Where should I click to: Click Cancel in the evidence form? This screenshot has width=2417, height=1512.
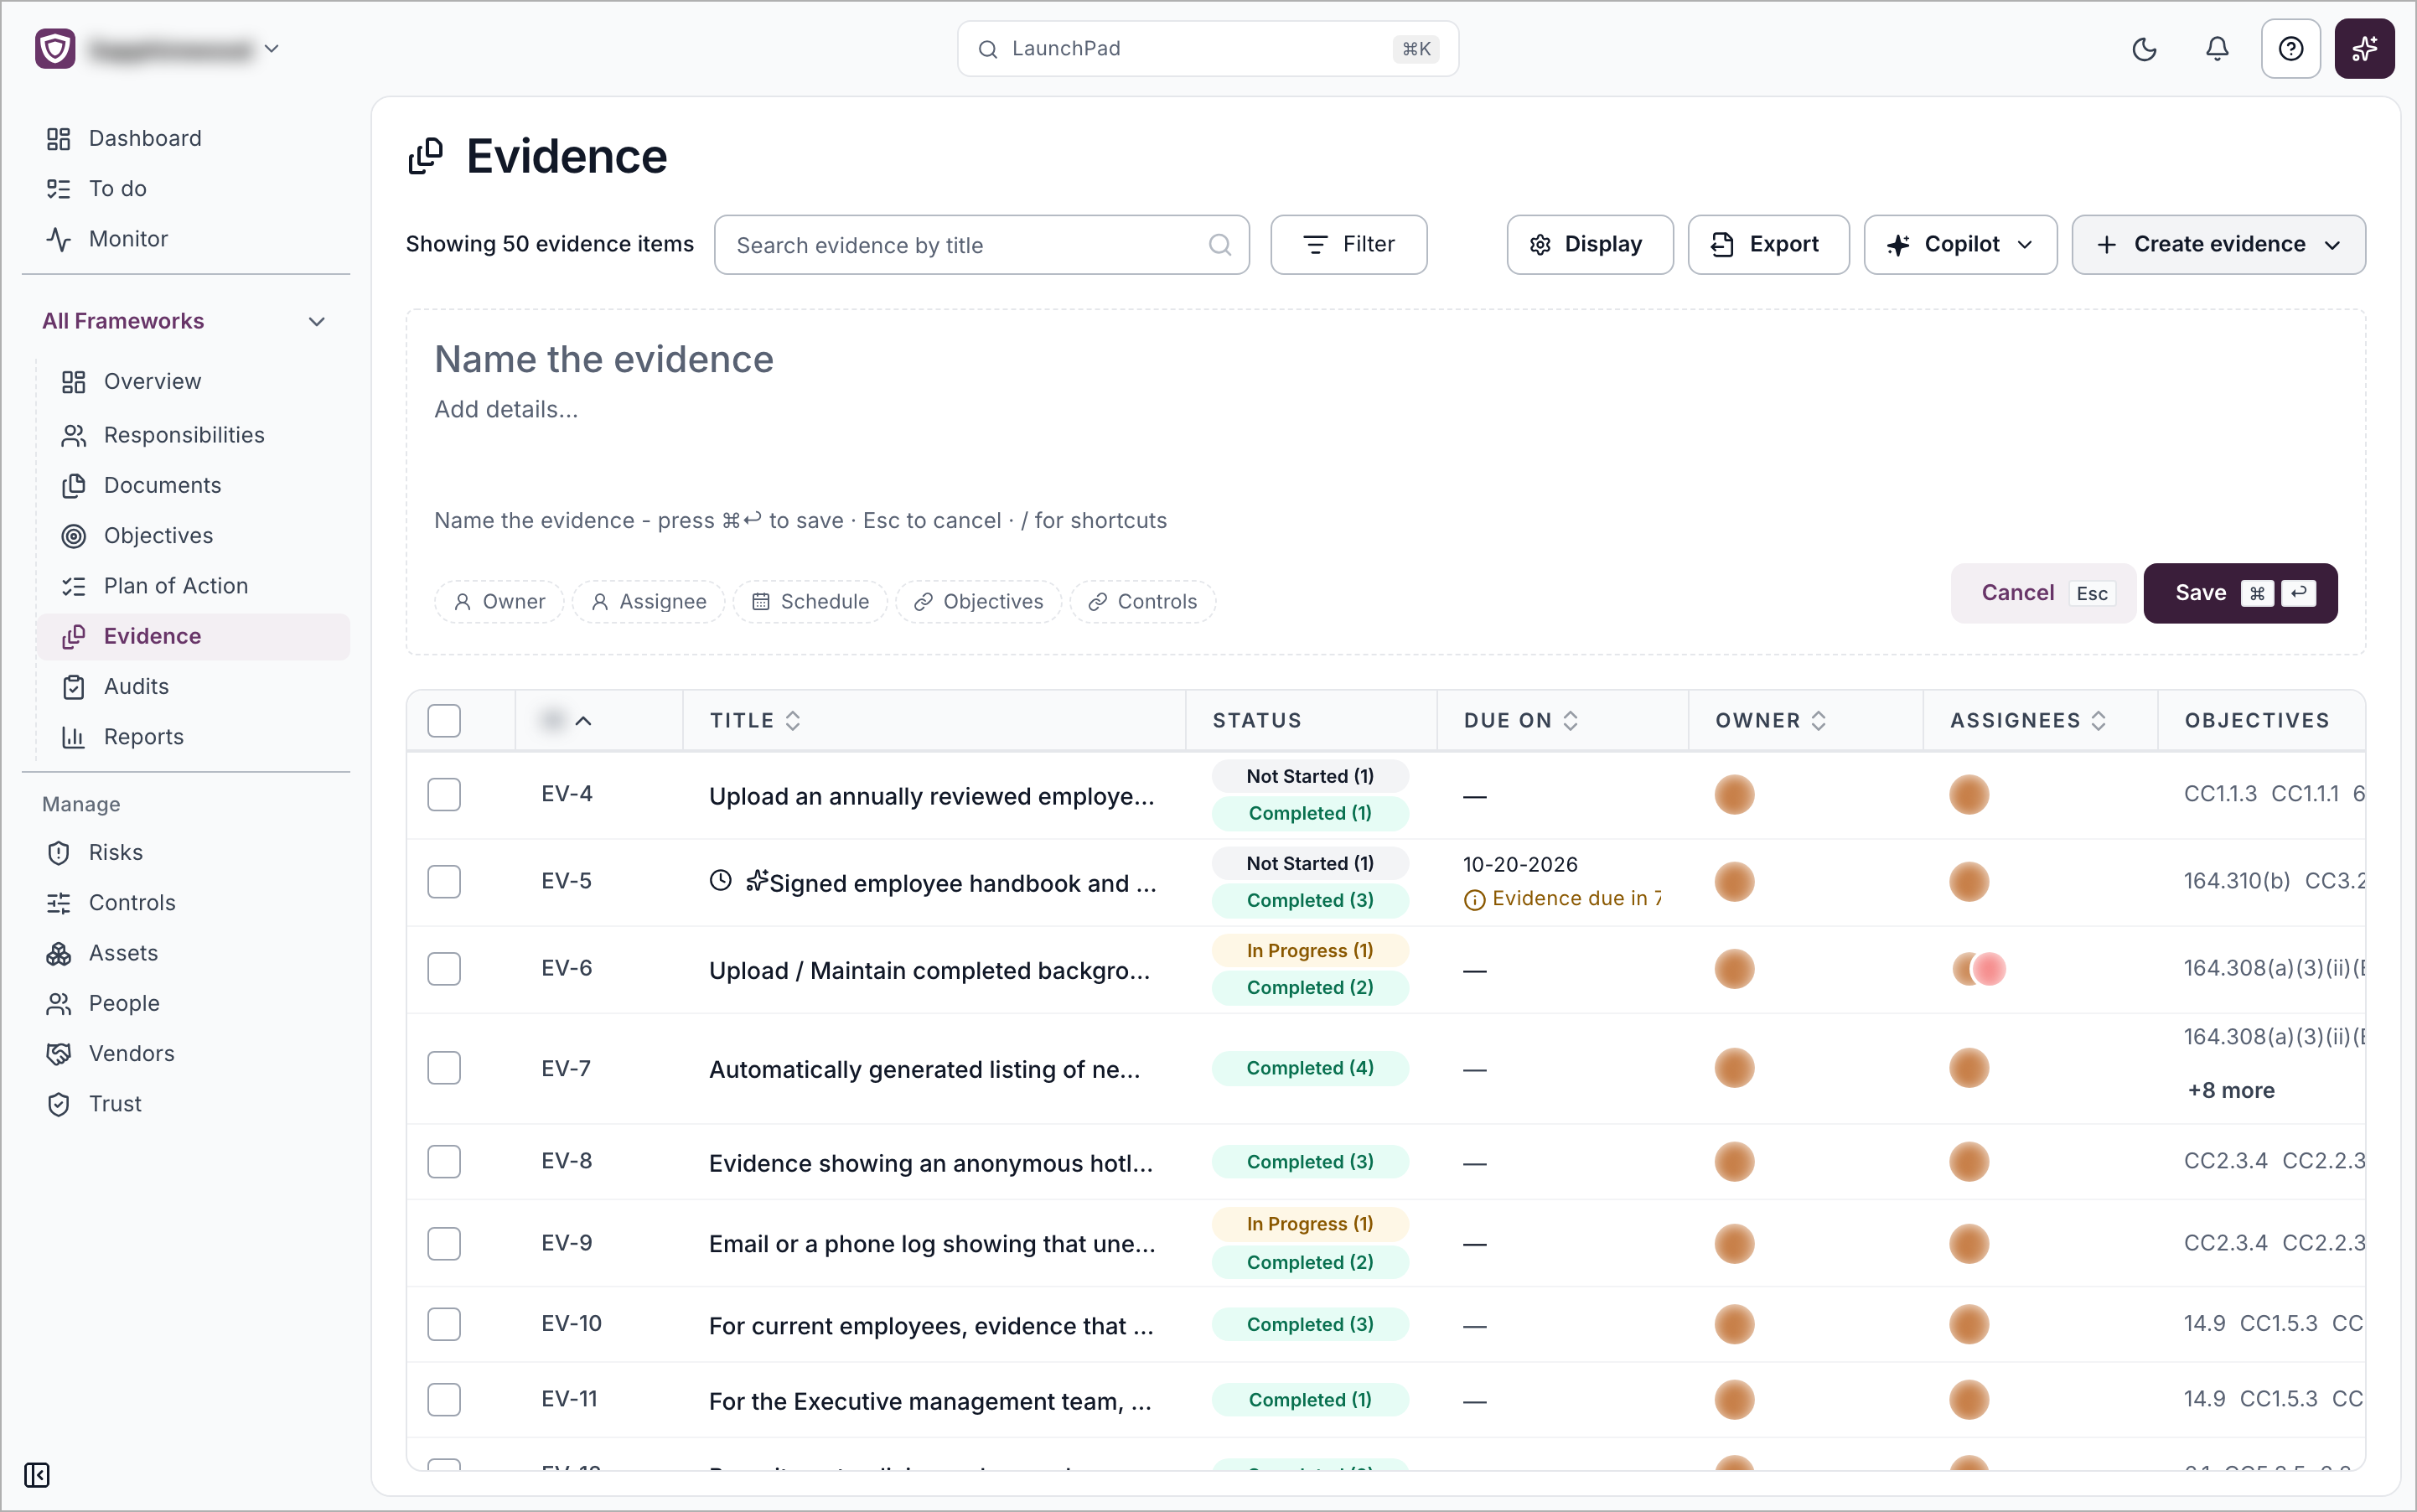coord(2043,593)
